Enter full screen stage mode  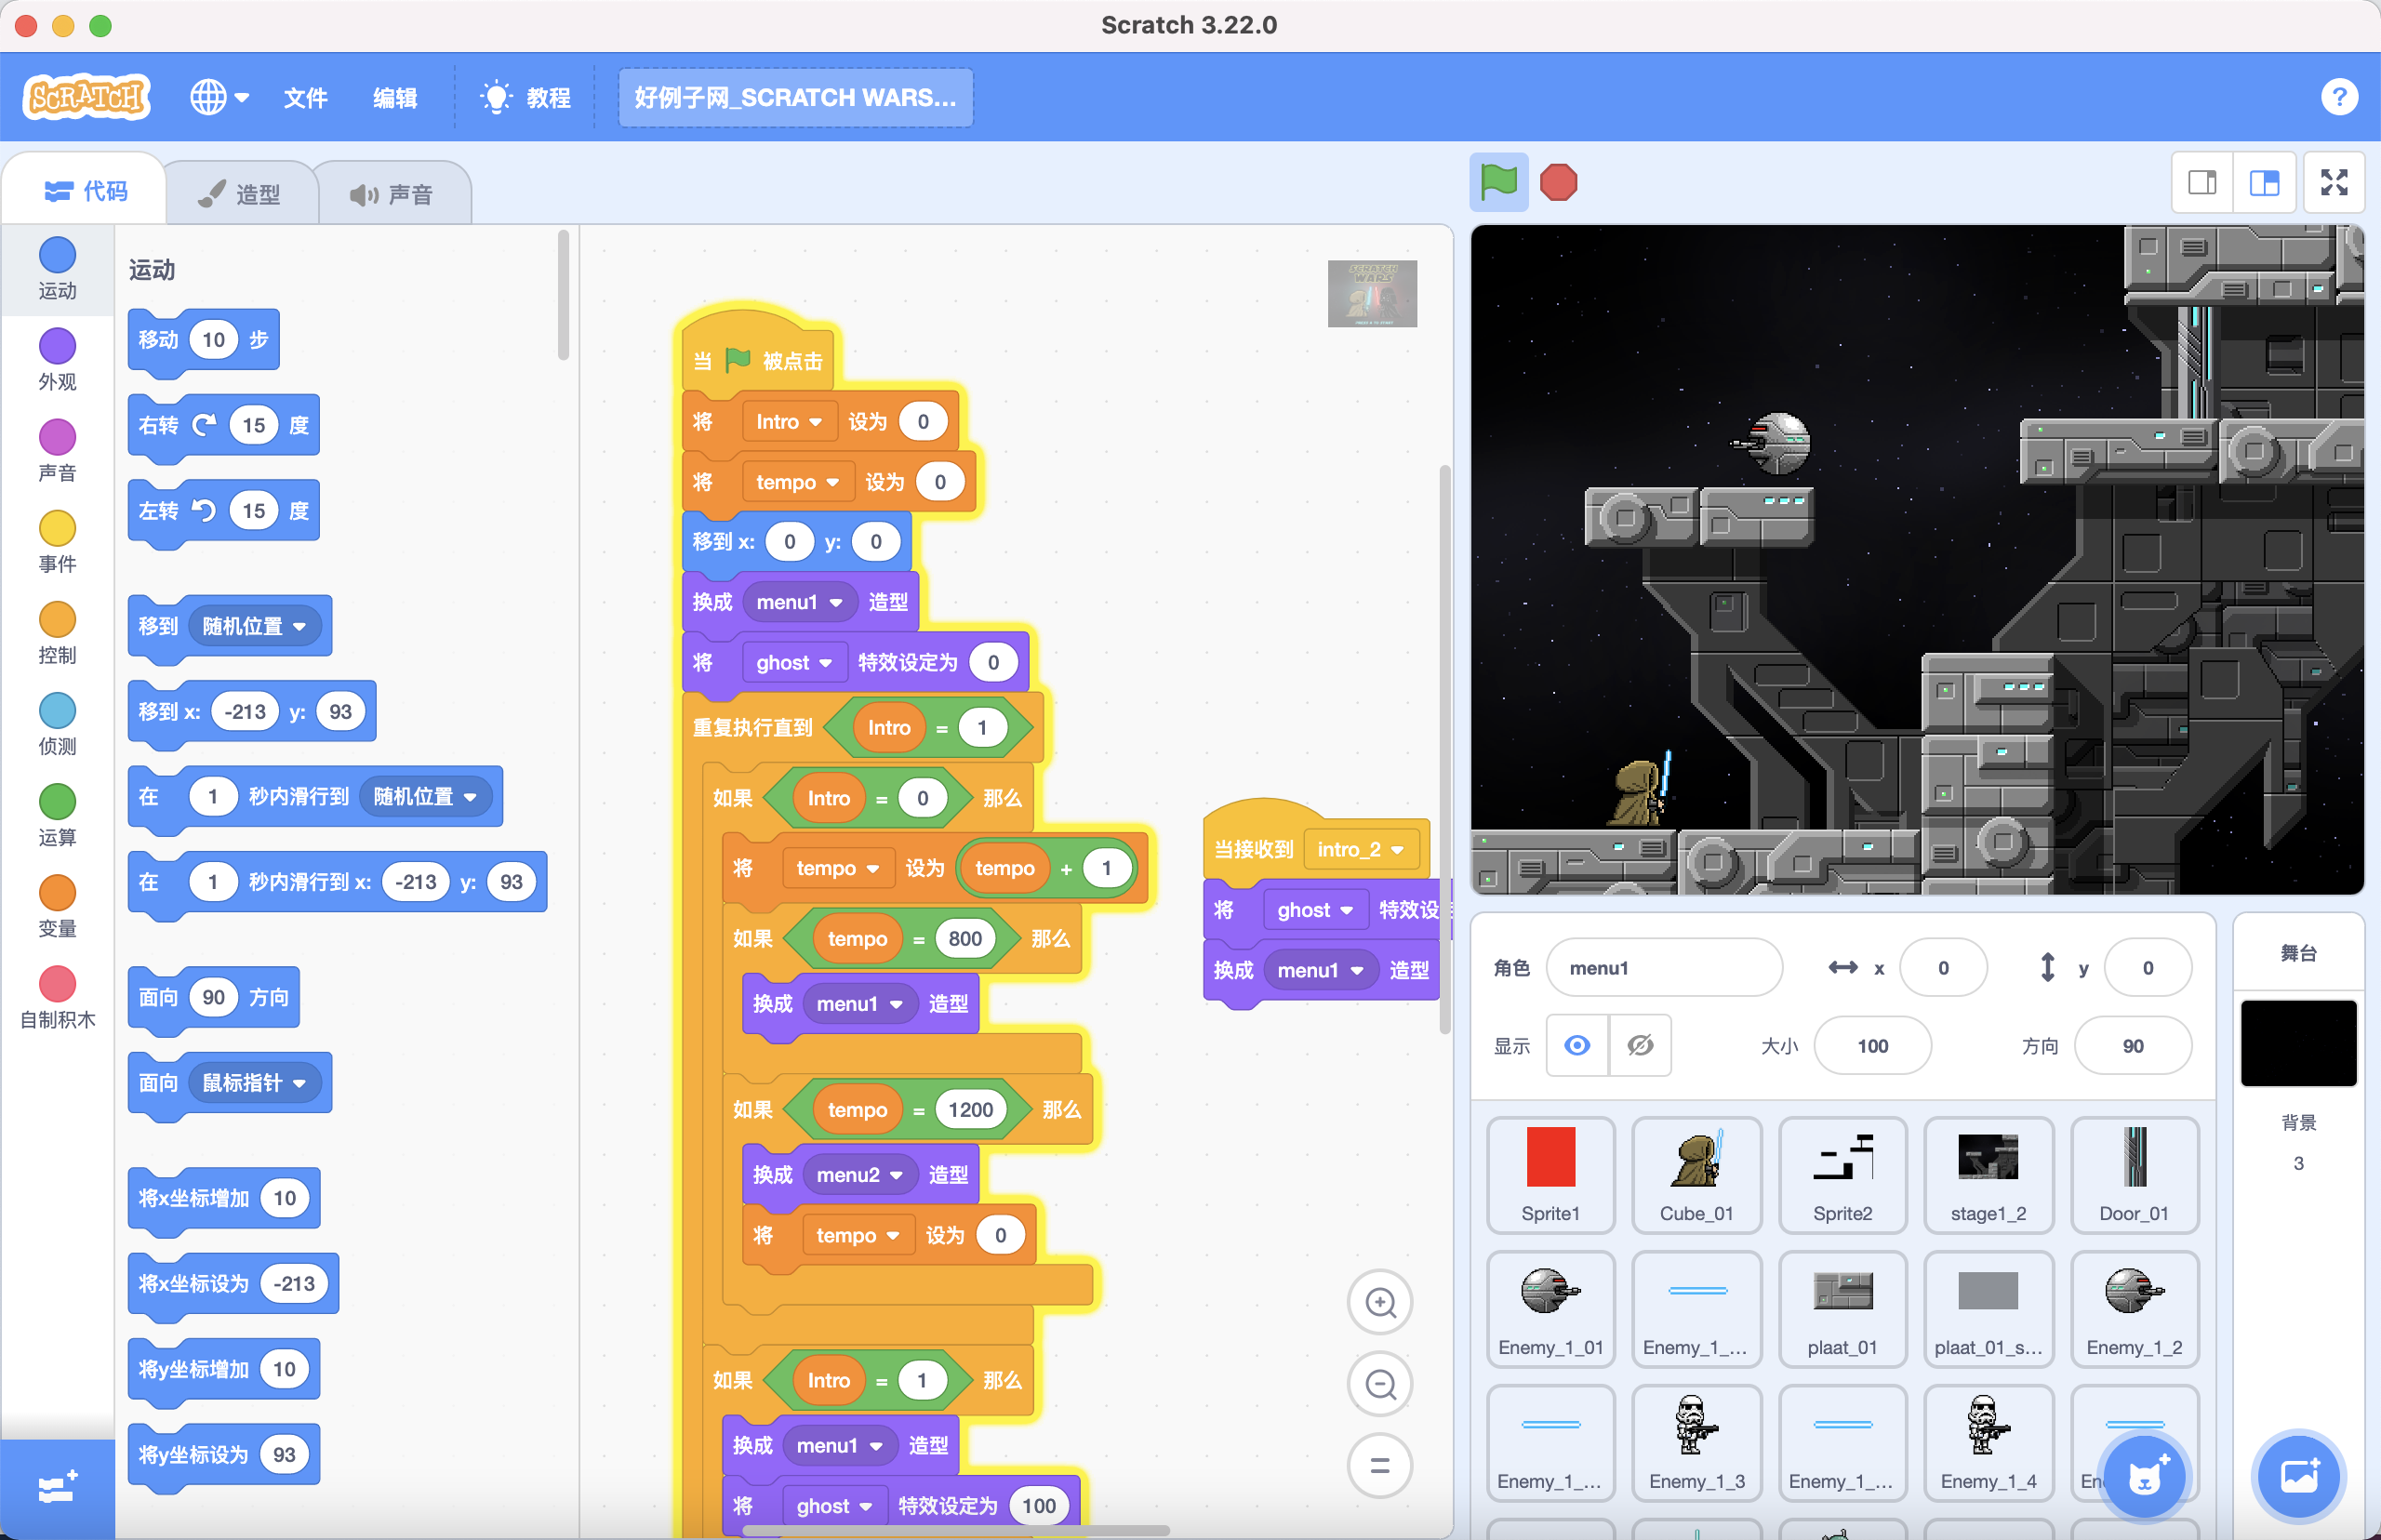pos(2334,182)
